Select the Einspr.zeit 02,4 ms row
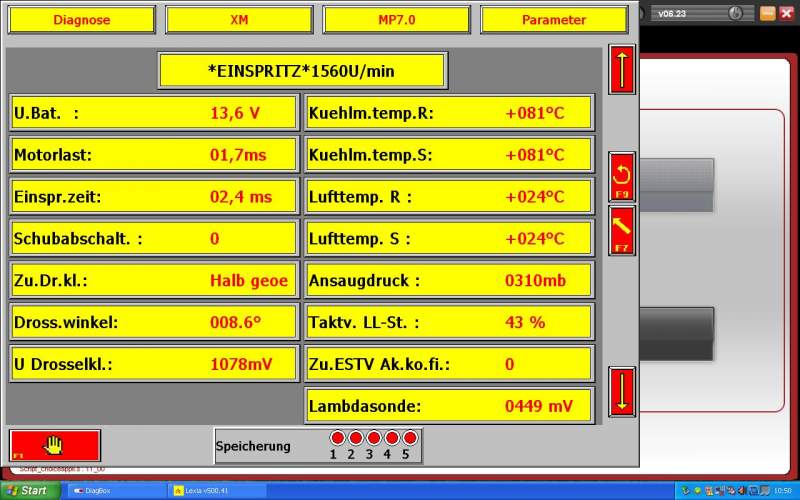The image size is (800, 500). (154, 196)
